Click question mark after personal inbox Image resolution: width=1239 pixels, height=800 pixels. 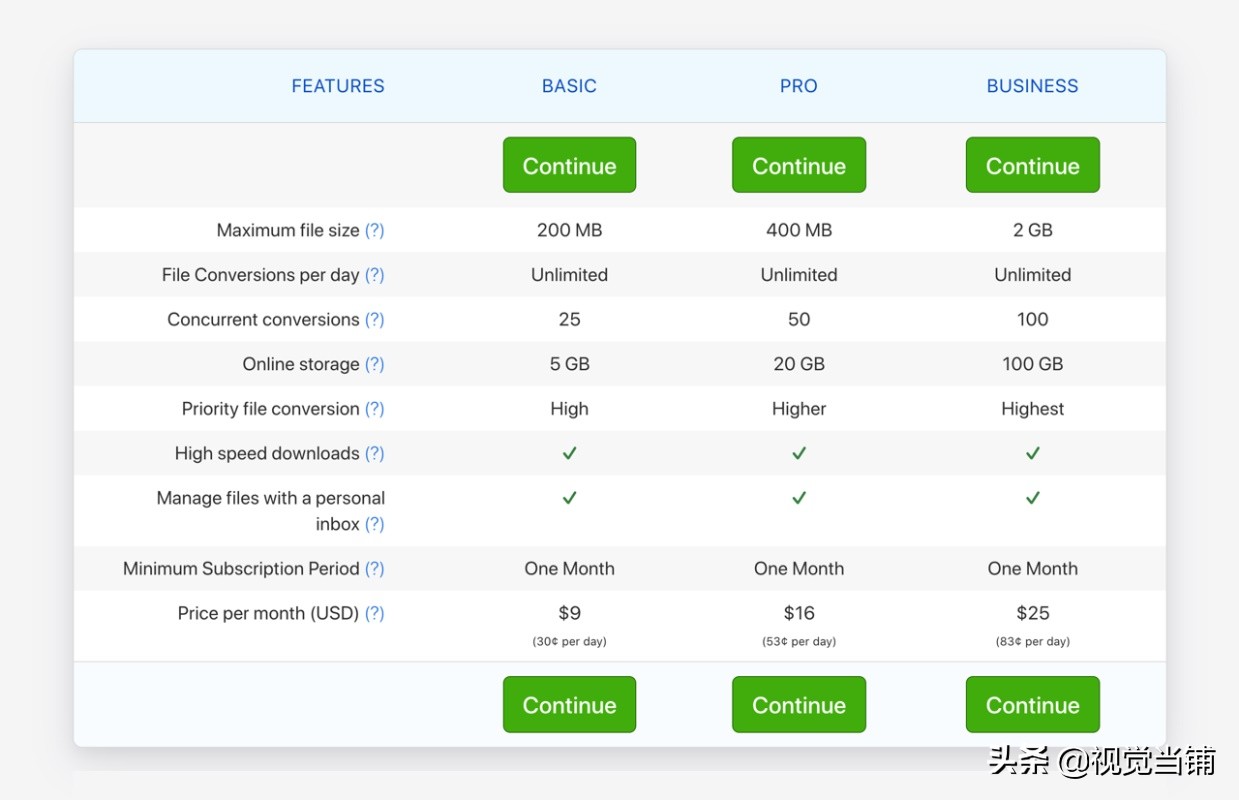pyautogui.click(x=374, y=524)
